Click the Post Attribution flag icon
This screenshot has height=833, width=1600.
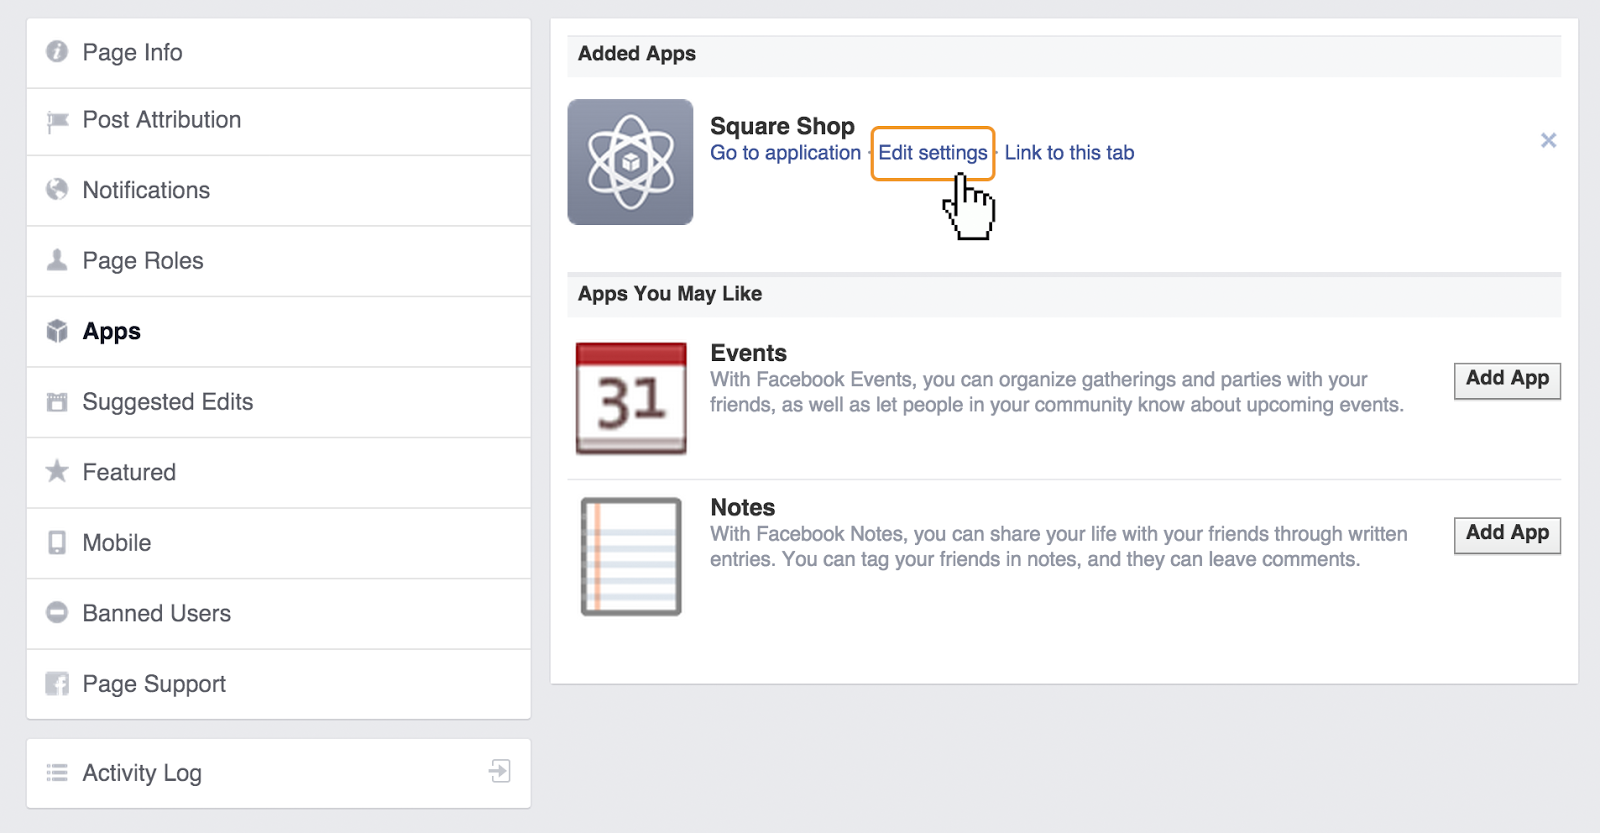(x=57, y=121)
